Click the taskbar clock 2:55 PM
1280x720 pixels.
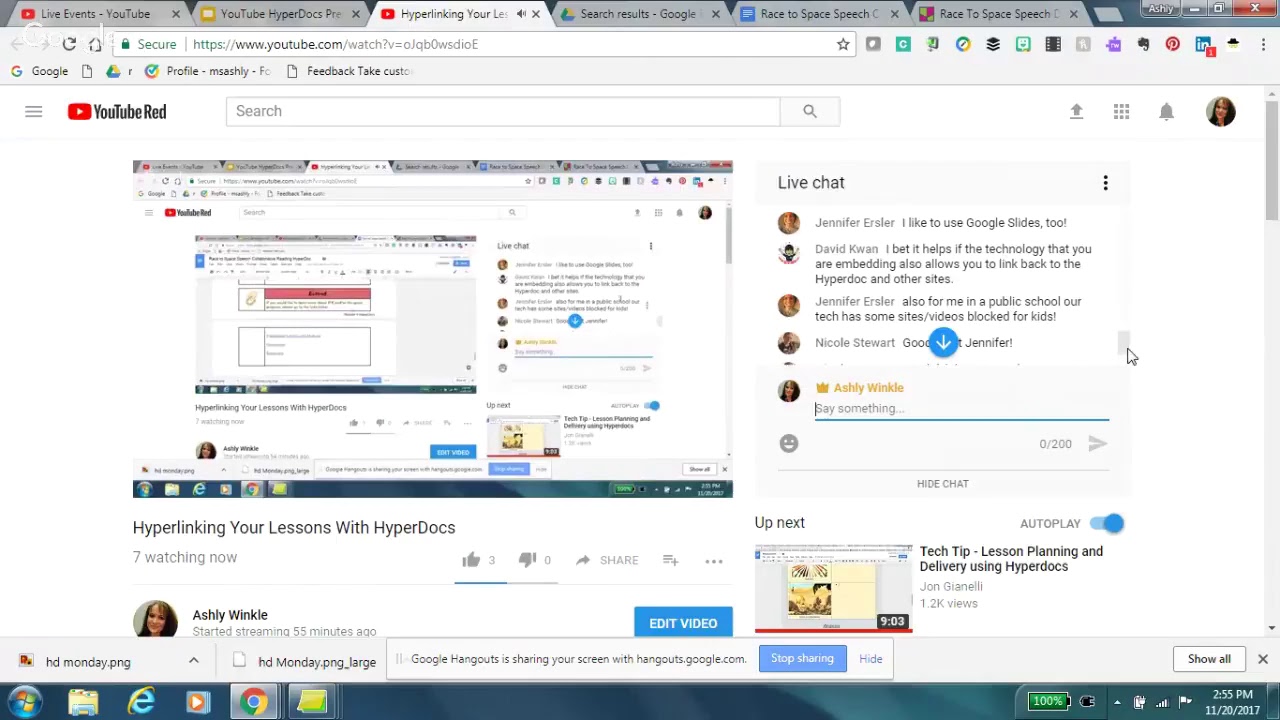1234,702
